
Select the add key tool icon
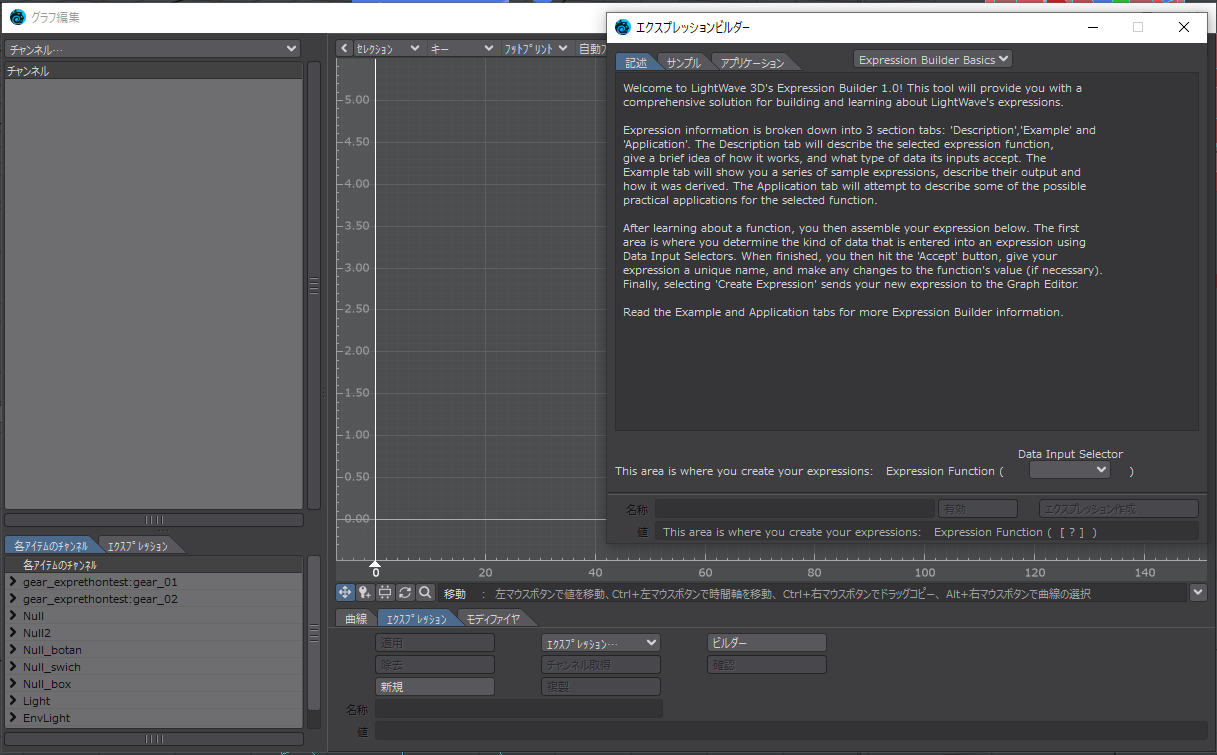click(365, 592)
